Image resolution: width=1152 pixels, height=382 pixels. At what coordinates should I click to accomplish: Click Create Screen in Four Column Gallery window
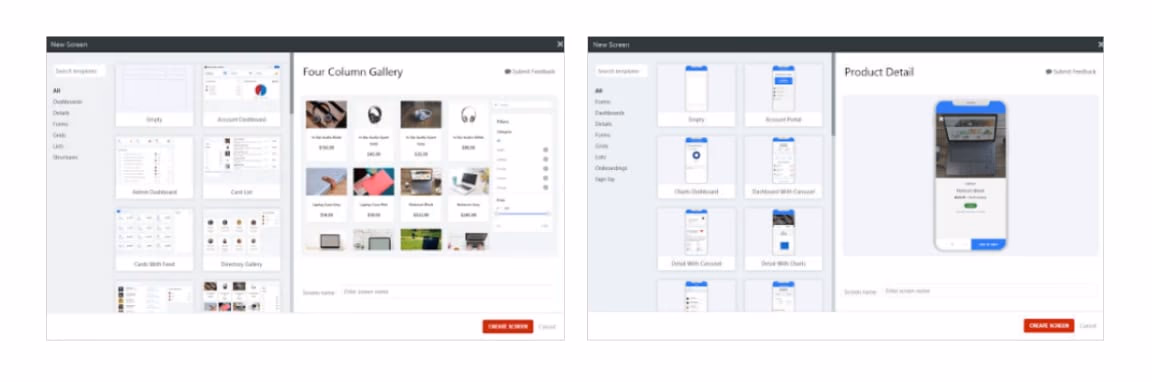tap(508, 326)
